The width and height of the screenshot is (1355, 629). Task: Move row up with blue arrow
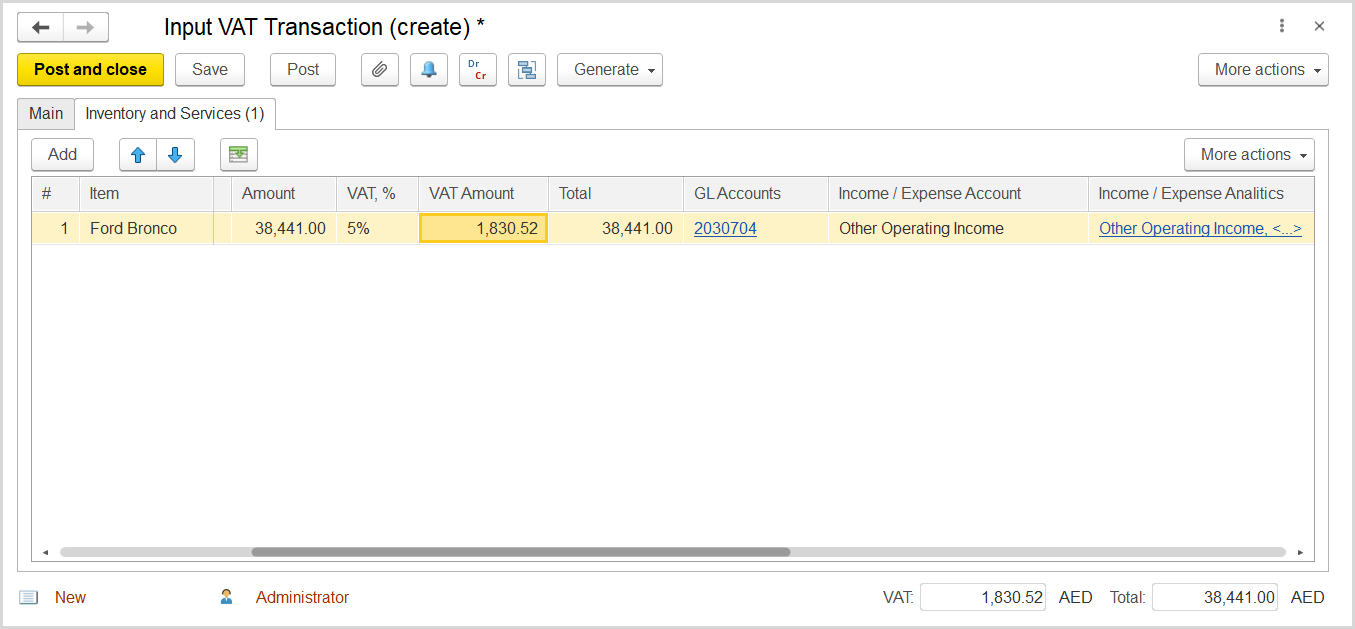(138, 155)
